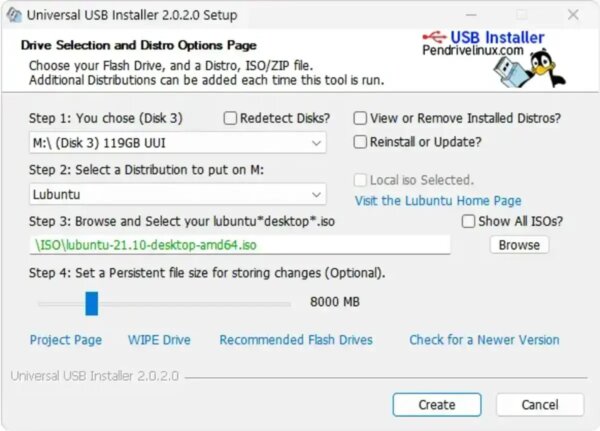Open the Project Page link
600x431 pixels.
tap(66, 340)
